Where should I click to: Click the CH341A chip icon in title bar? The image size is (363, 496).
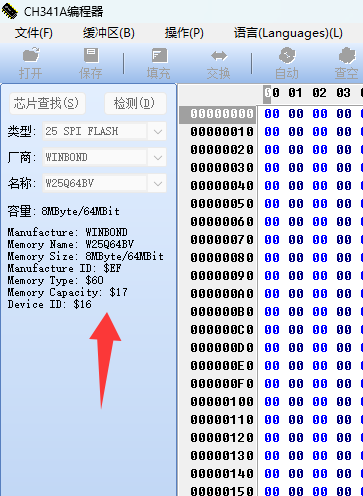point(9,11)
